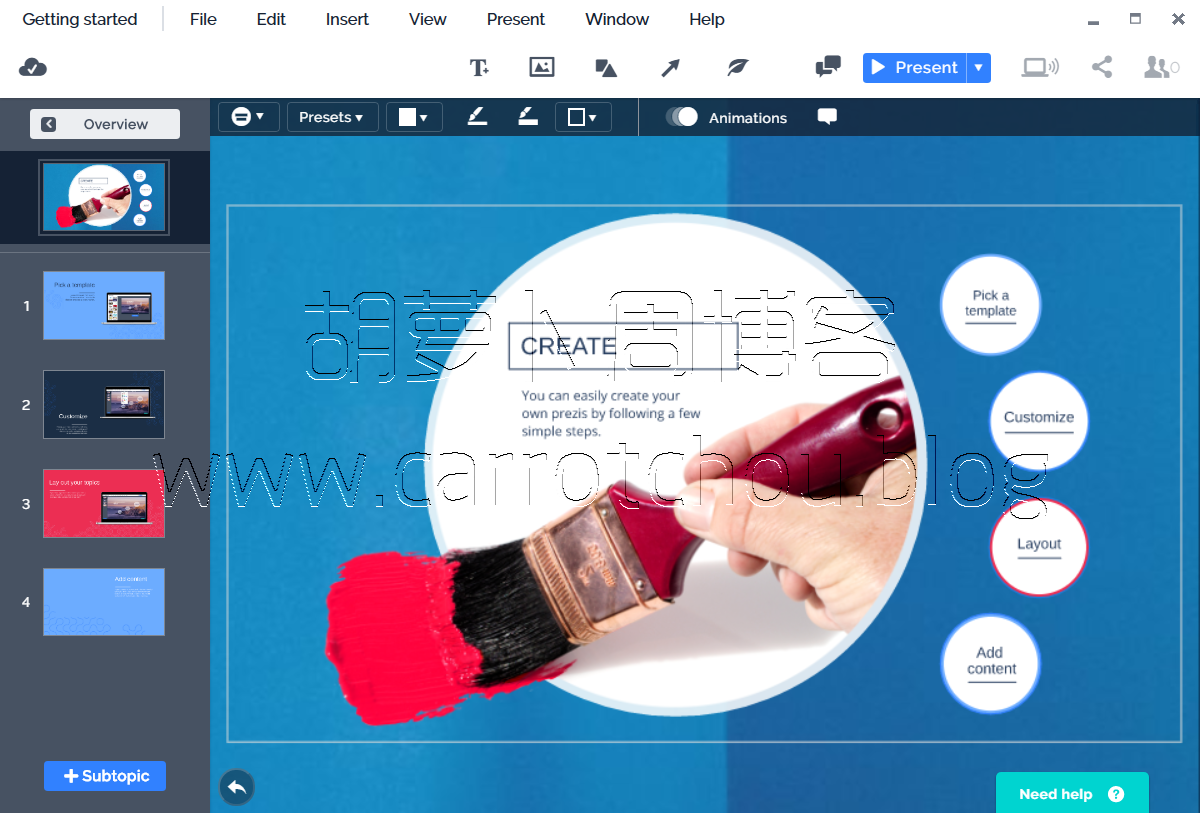Go back with the Overview button

(105, 124)
